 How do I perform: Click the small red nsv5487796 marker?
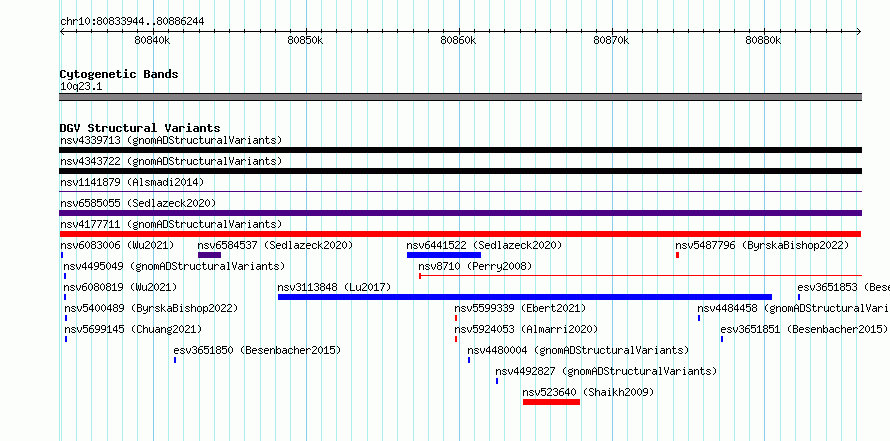click(677, 255)
